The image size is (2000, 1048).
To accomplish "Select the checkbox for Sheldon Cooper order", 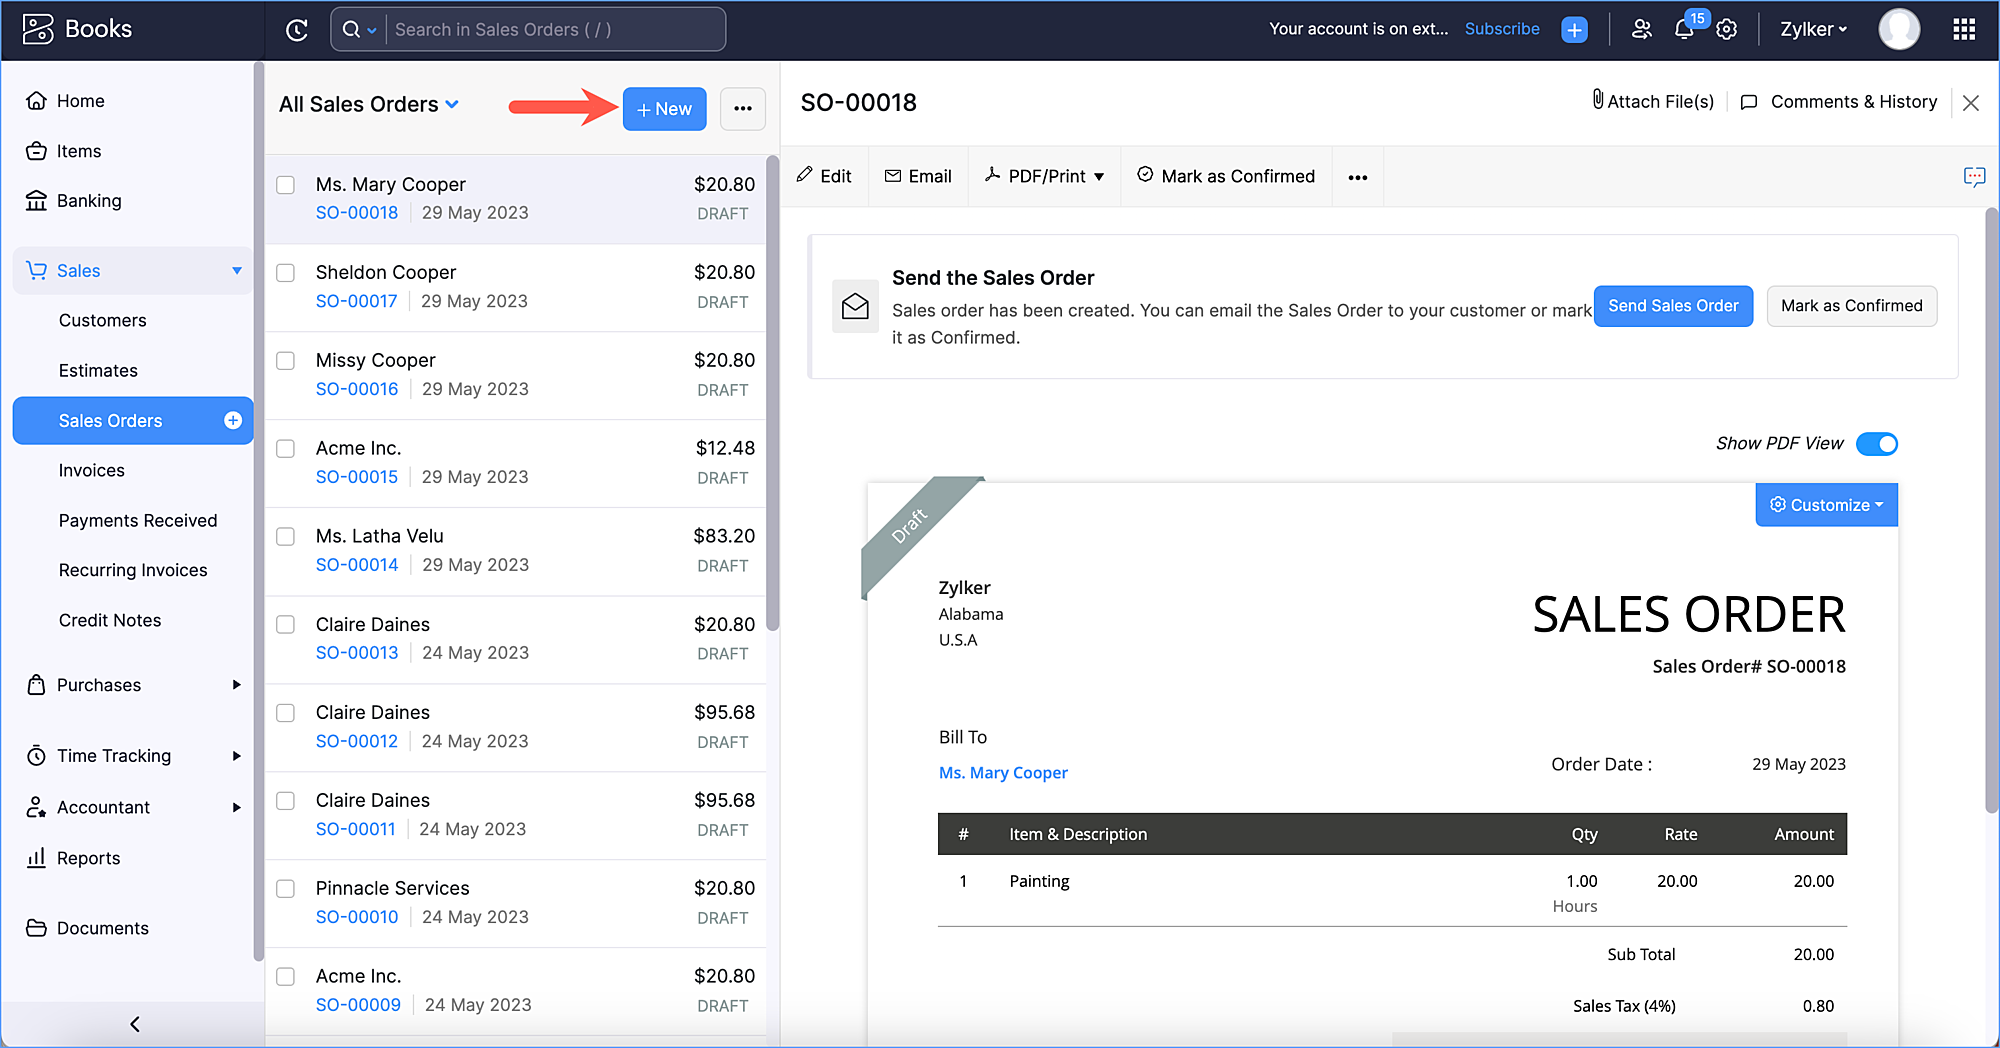I will point(286,273).
